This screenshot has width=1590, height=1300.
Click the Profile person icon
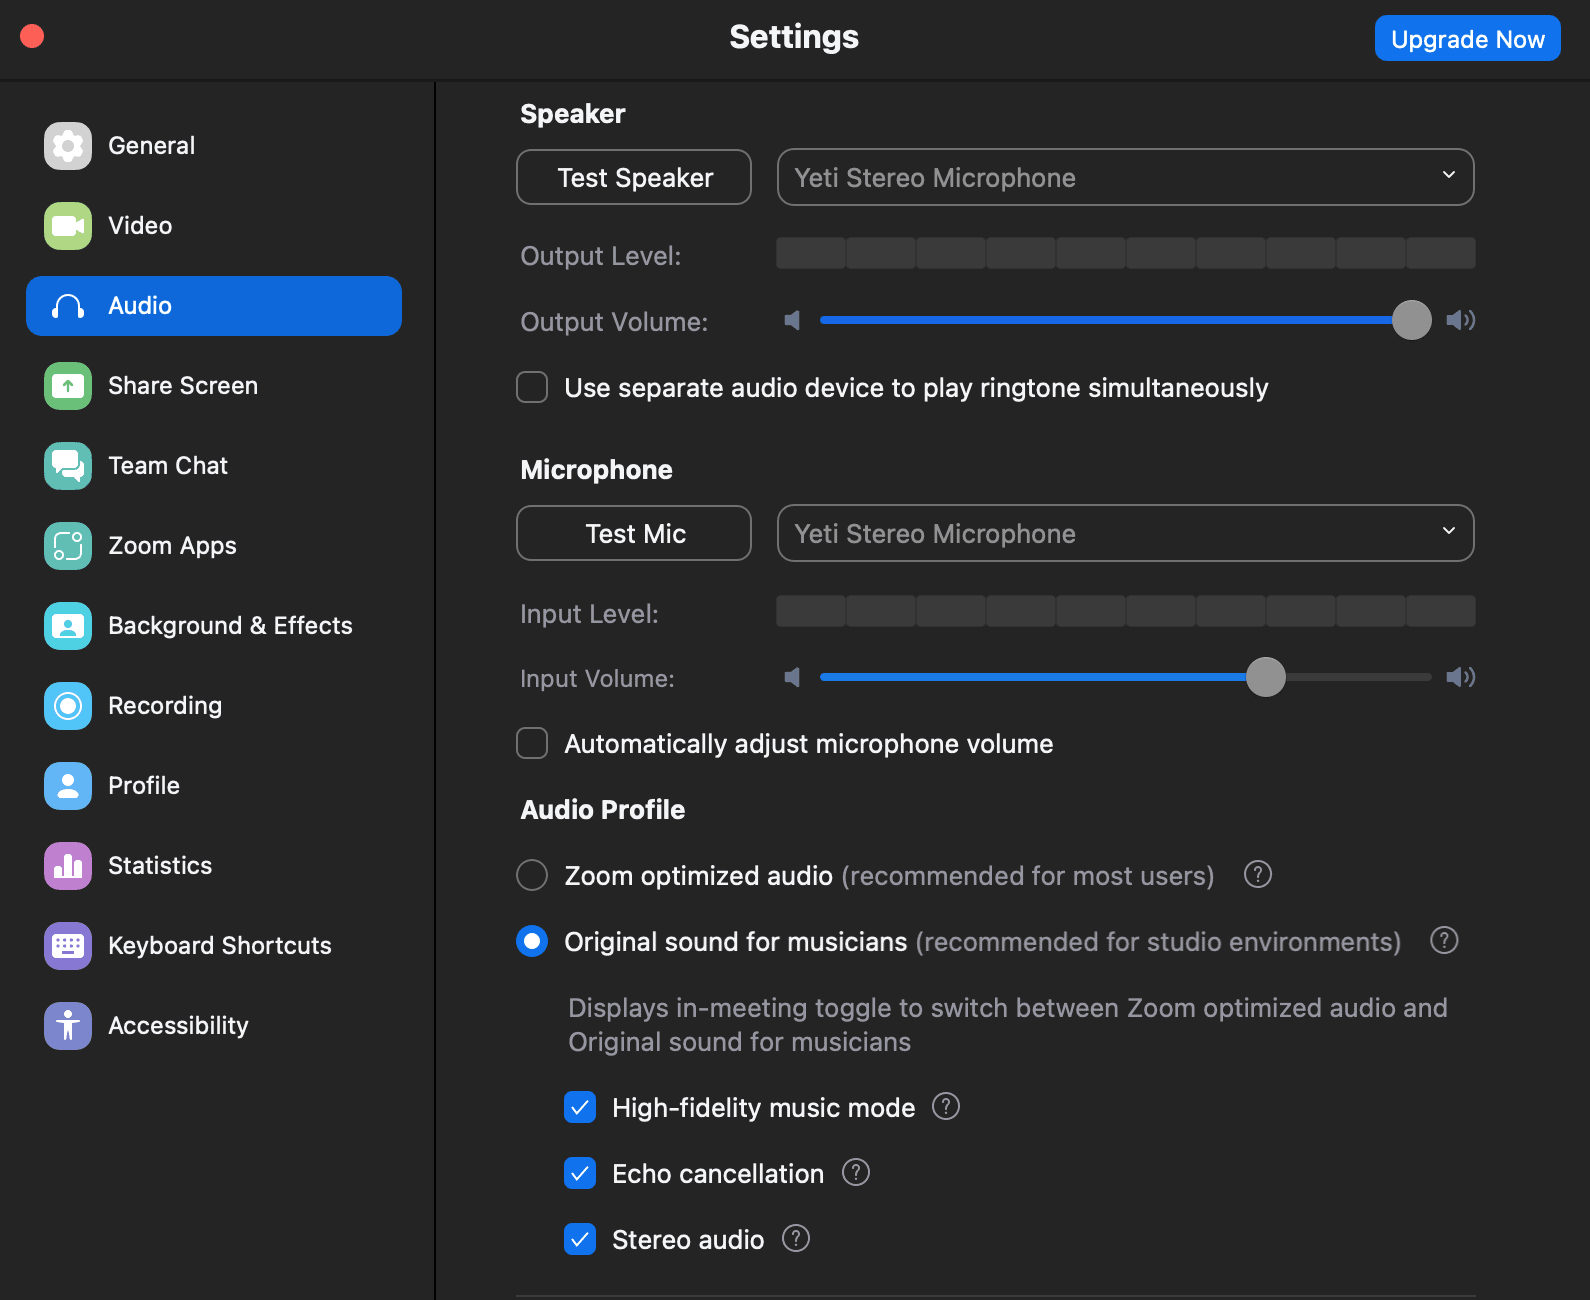(68, 786)
